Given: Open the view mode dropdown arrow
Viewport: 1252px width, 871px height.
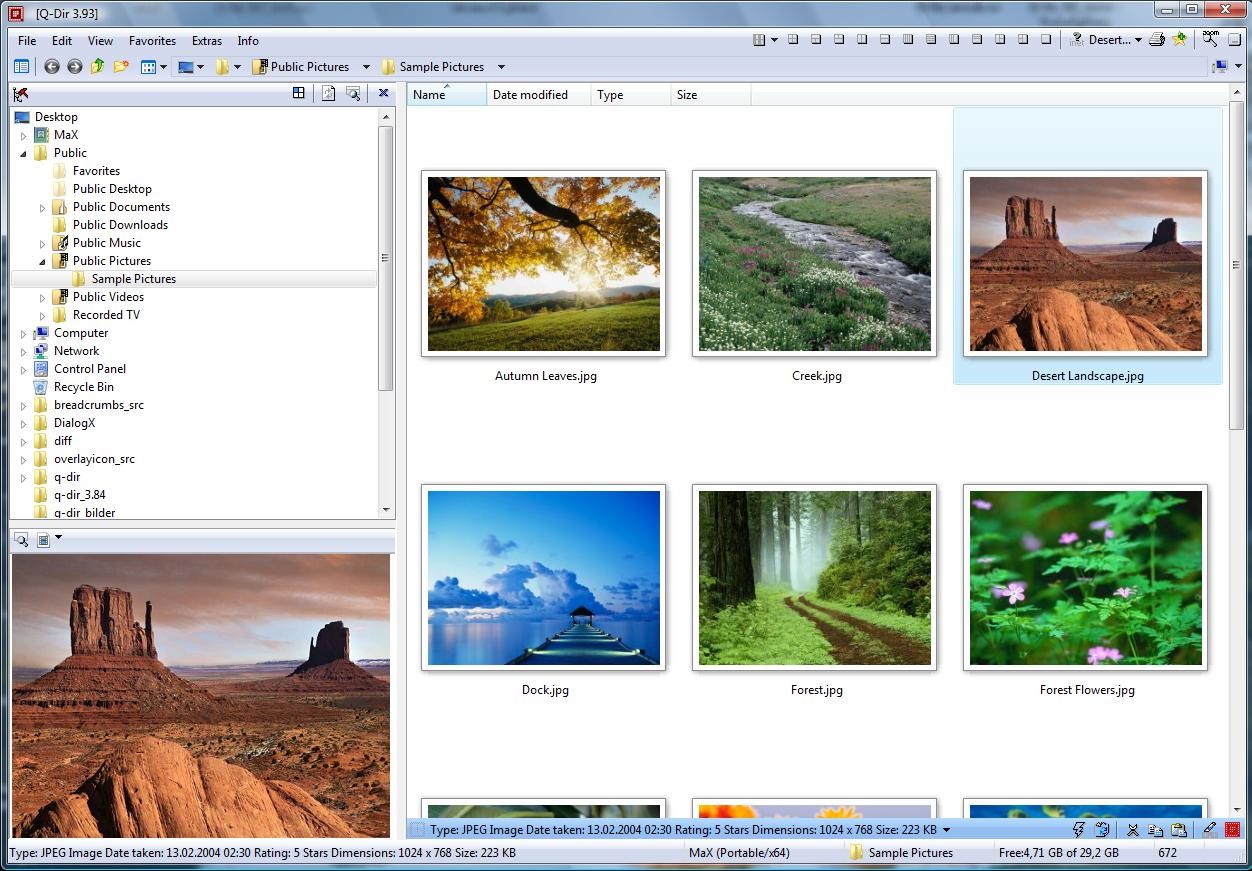Looking at the screenshot, I should 163,67.
